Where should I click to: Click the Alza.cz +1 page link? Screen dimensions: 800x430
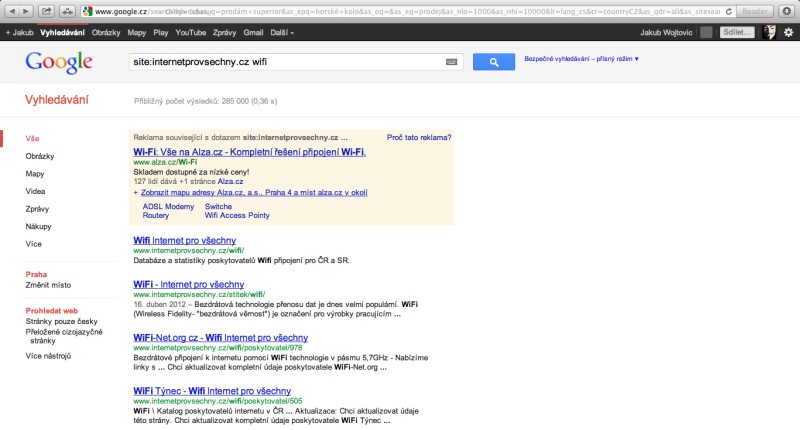230,181
